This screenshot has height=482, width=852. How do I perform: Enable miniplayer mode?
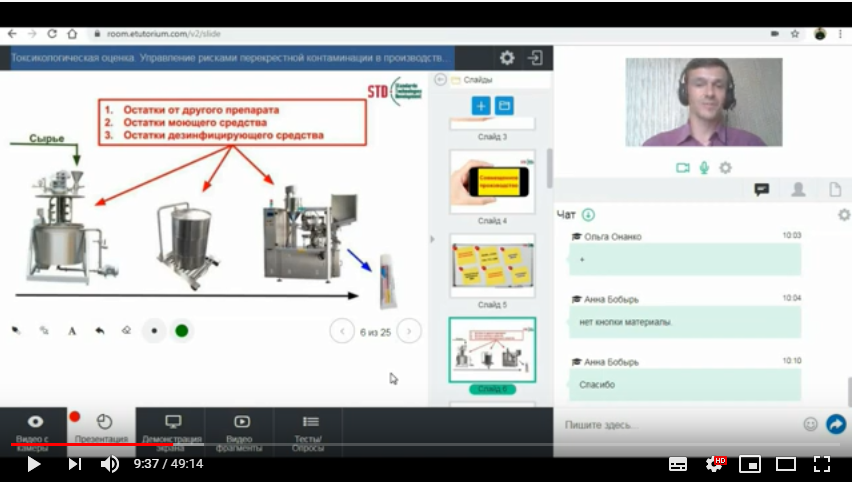[x=750, y=464]
